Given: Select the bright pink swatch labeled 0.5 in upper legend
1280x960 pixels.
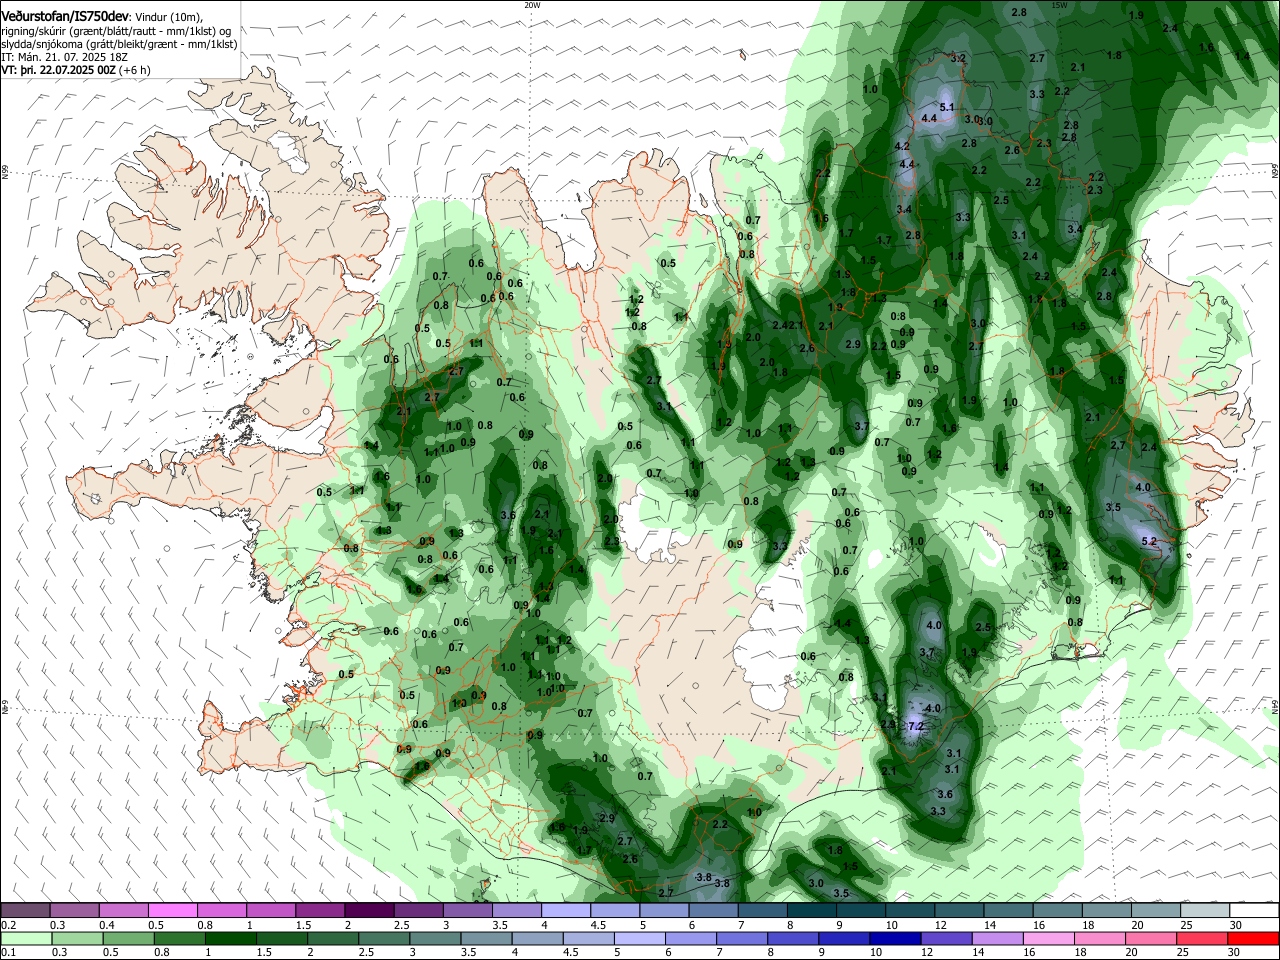Looking at the screenshot, I should (173, 911).
